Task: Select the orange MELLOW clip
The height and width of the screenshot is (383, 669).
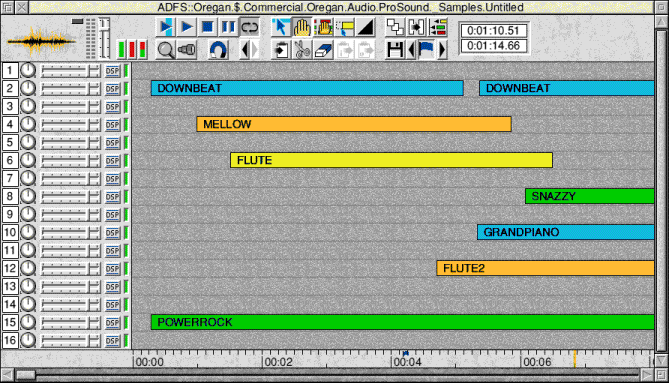Action: (354, 124)
